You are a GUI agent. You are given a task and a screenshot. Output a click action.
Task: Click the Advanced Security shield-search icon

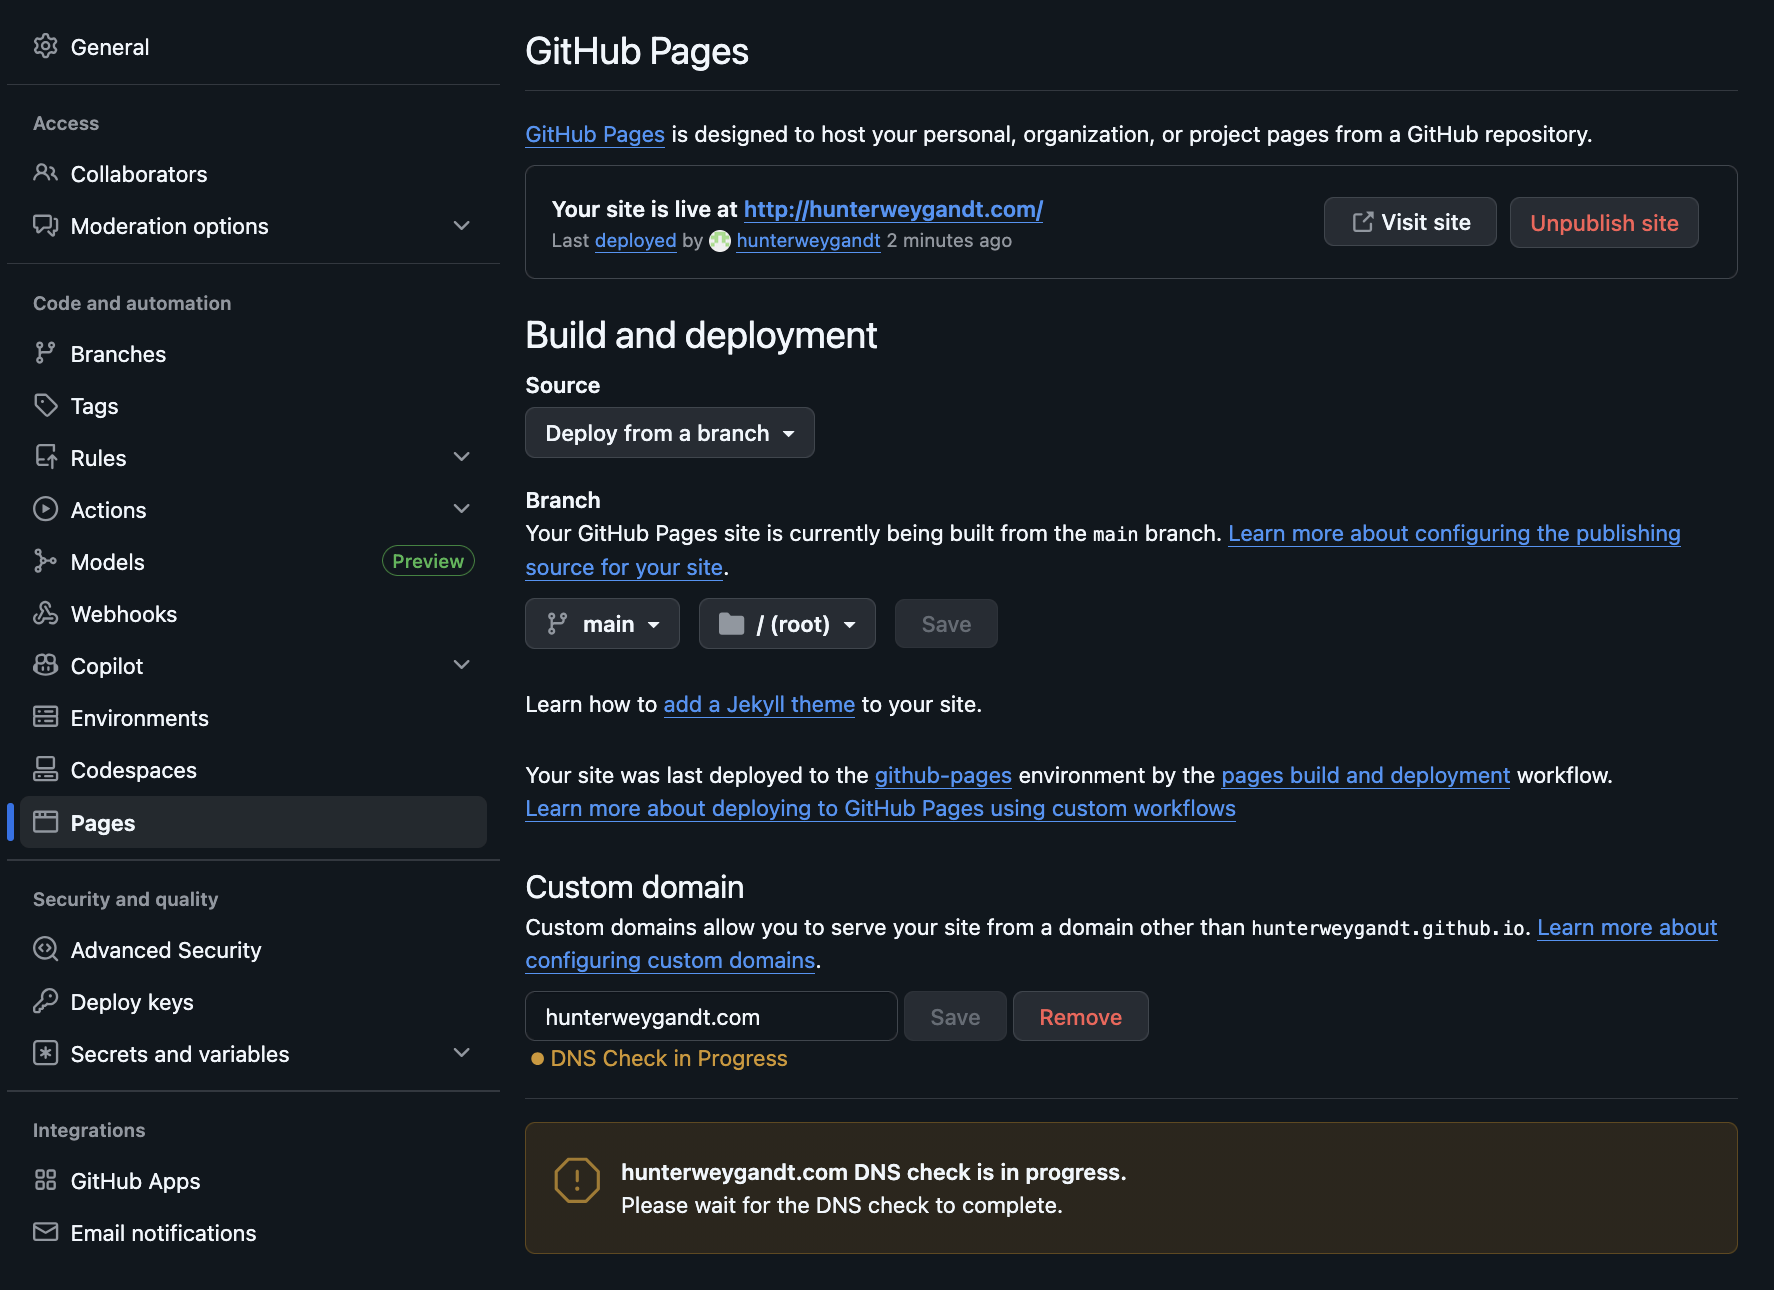click(45, 949)
